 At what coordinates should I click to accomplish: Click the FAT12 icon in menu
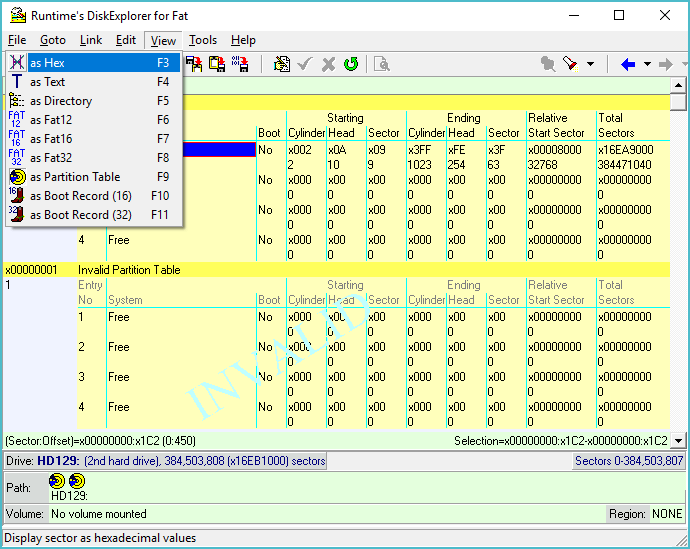(17, 120)
